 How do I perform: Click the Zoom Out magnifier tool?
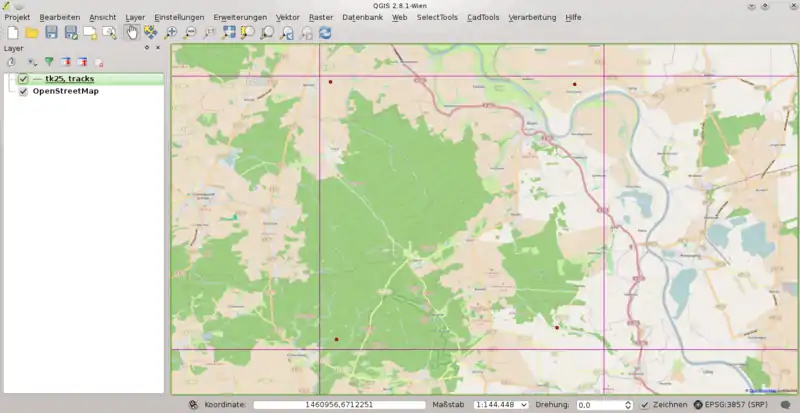[190, 33]
